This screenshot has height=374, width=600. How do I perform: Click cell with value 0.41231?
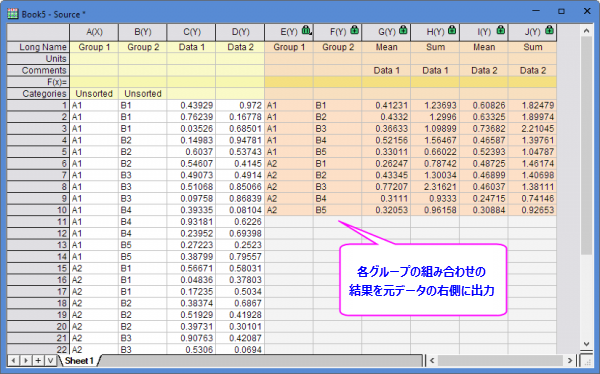pos(386,105)
